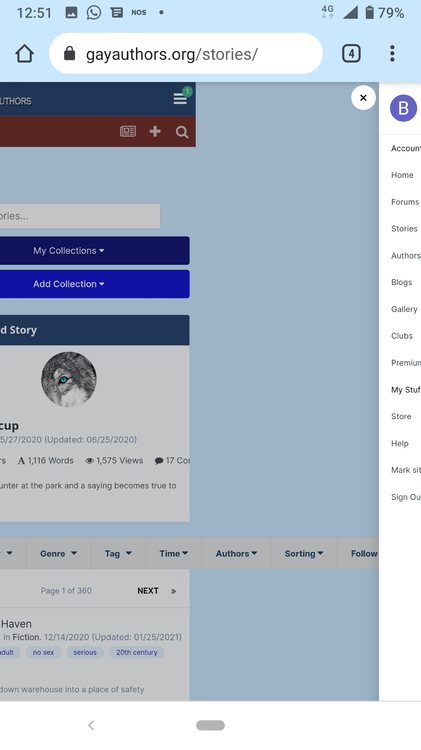Open the tab switcher showing 4 tabs
The width and height of the screenshot is (421, 750).
click(351, 54)
